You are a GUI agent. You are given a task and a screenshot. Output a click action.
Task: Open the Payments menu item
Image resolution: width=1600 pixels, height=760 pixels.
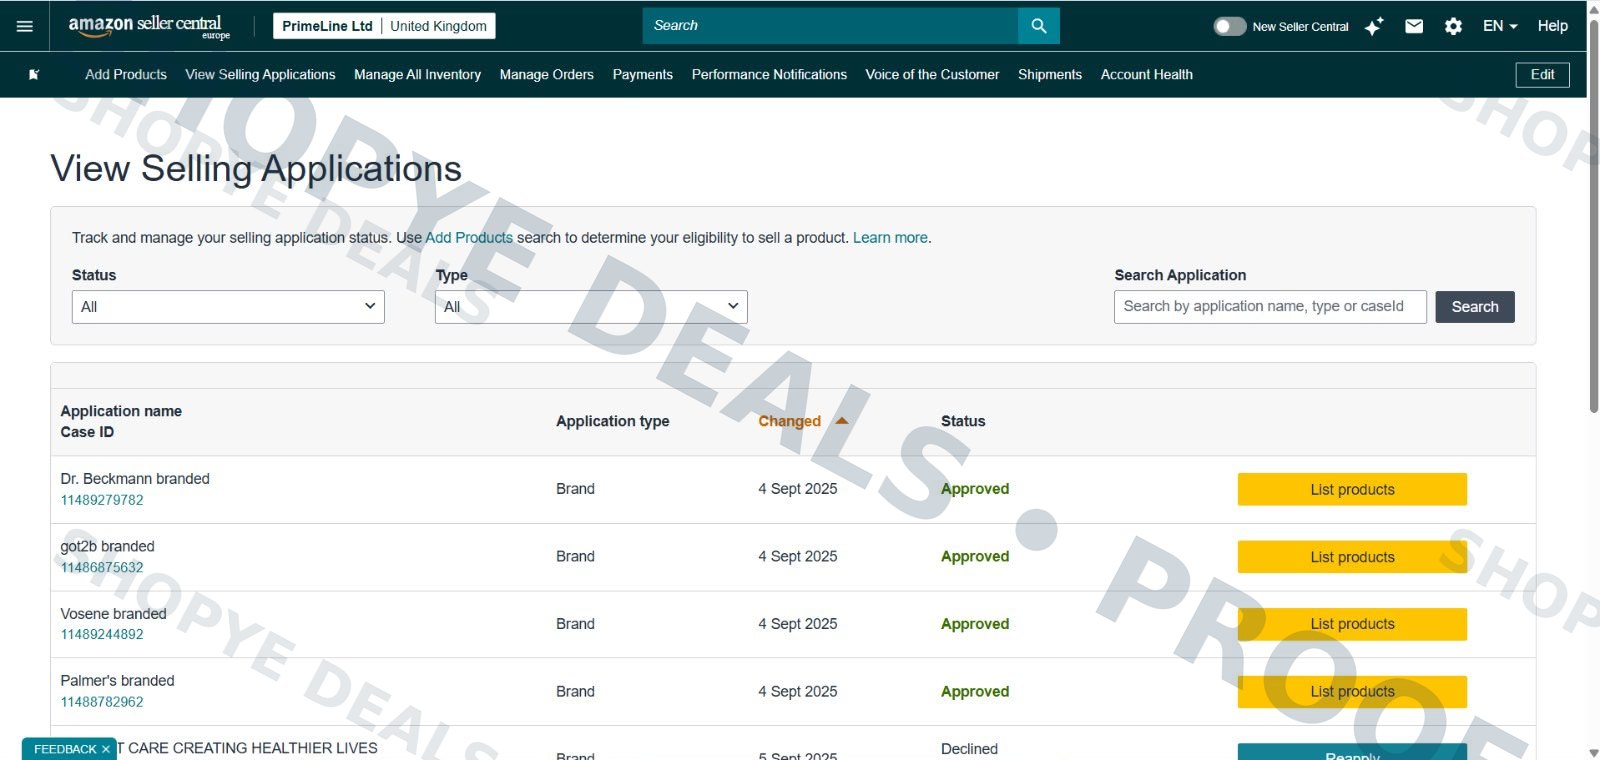point(643,74)
